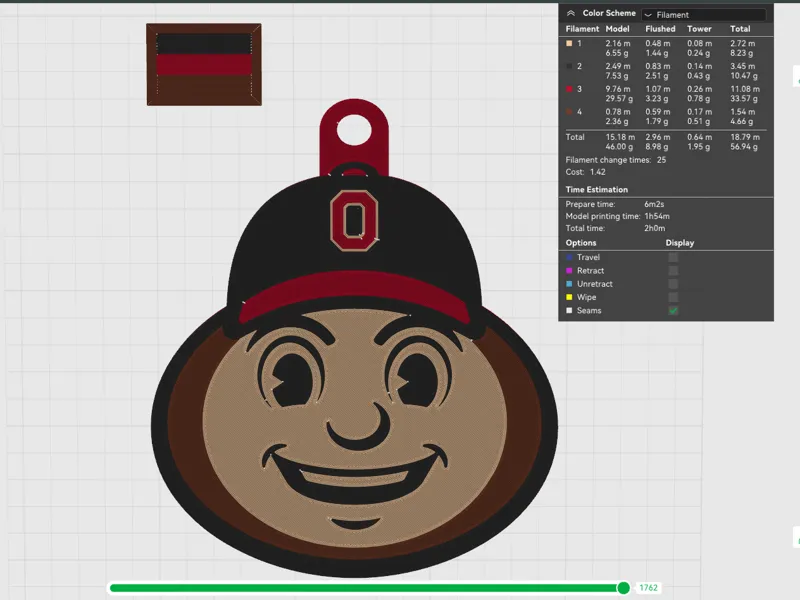Click the Options section heading
Screen dimensions: 800x600
pyautogui.click(x=581, y=243)
